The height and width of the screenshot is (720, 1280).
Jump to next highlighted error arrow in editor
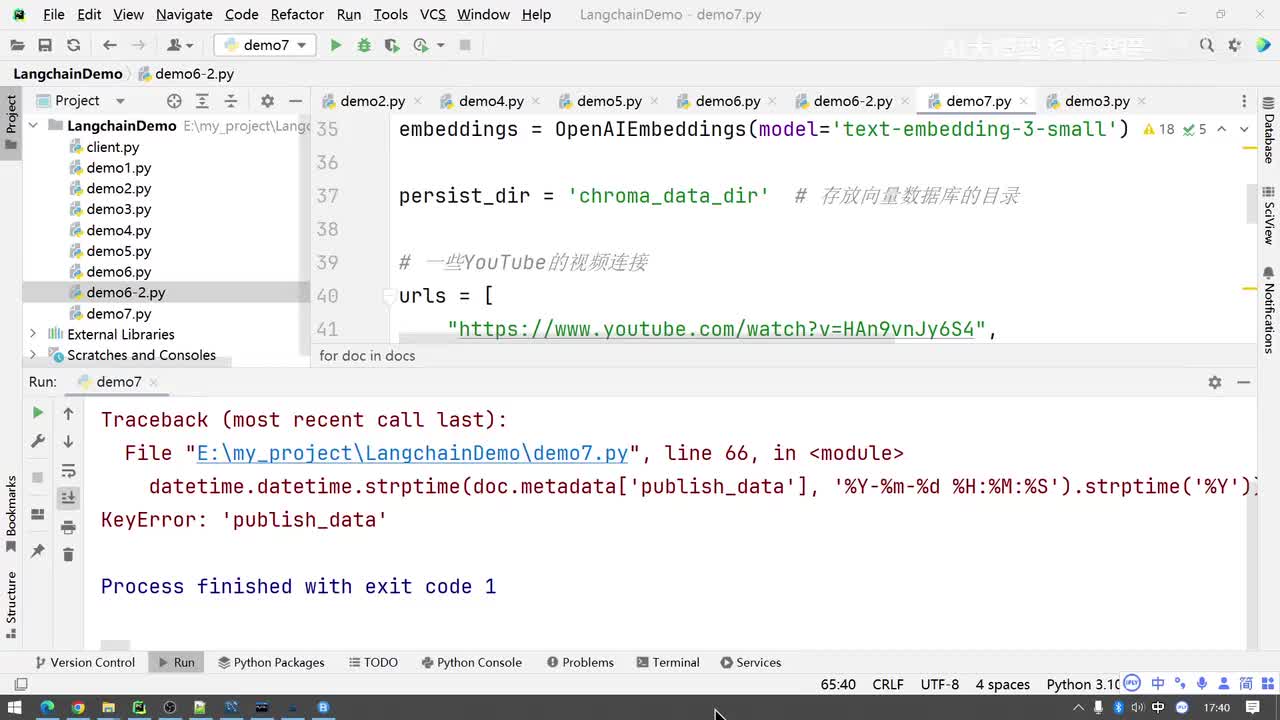1244,129
